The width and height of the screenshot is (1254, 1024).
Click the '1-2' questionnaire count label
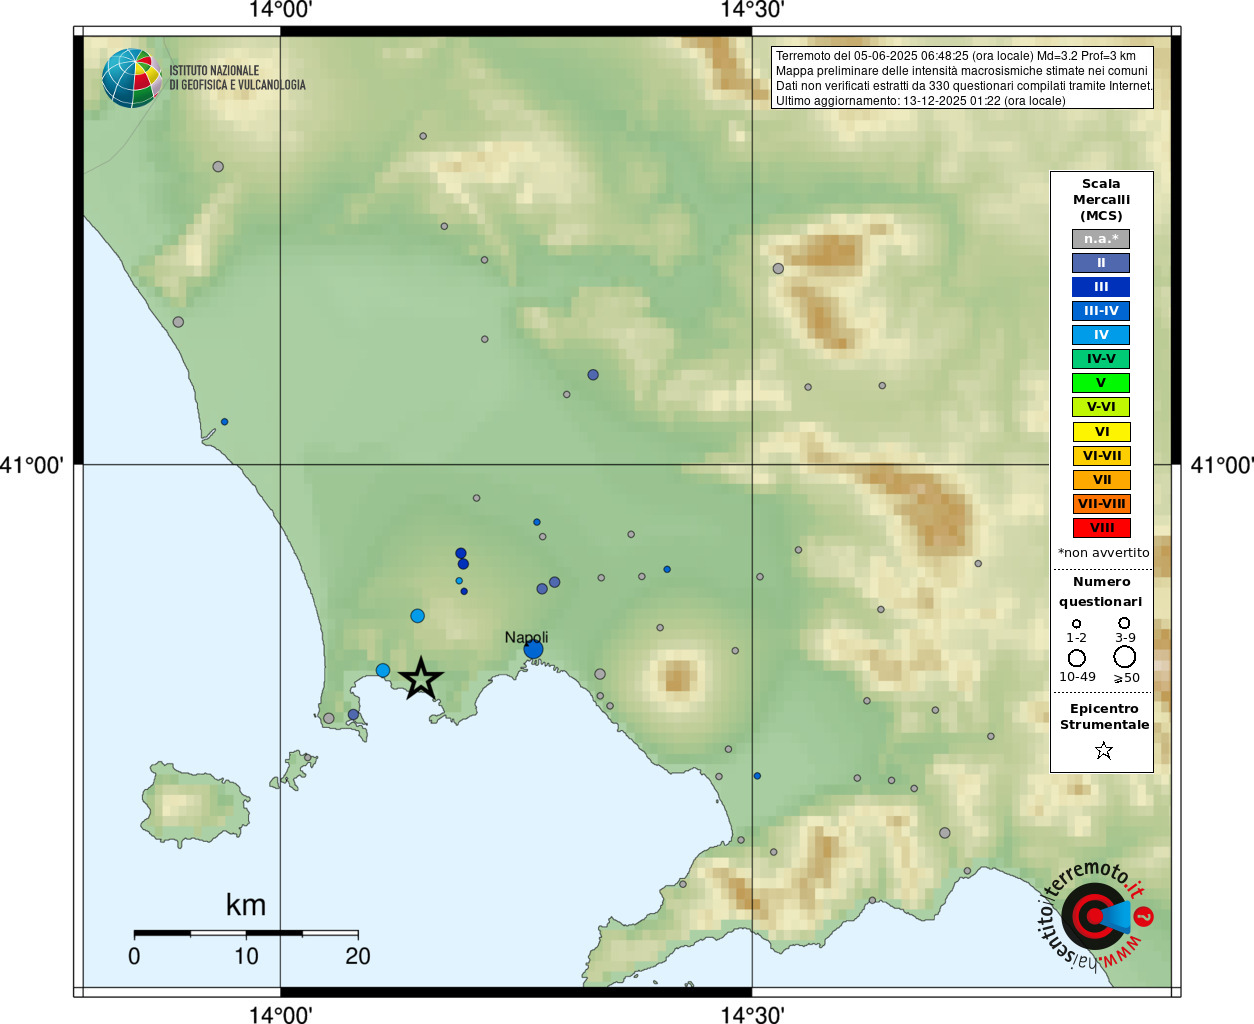(x=1076, y=638)
